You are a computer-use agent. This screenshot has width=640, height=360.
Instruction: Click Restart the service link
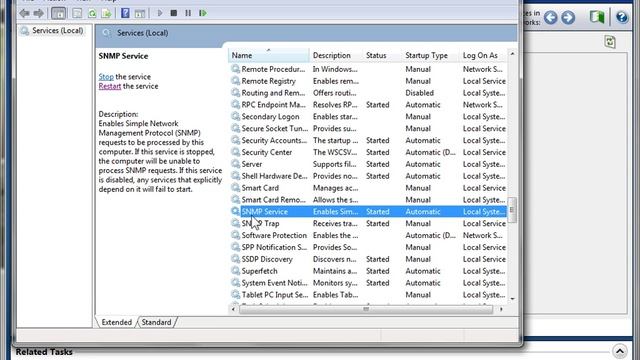tap(110, 86)
